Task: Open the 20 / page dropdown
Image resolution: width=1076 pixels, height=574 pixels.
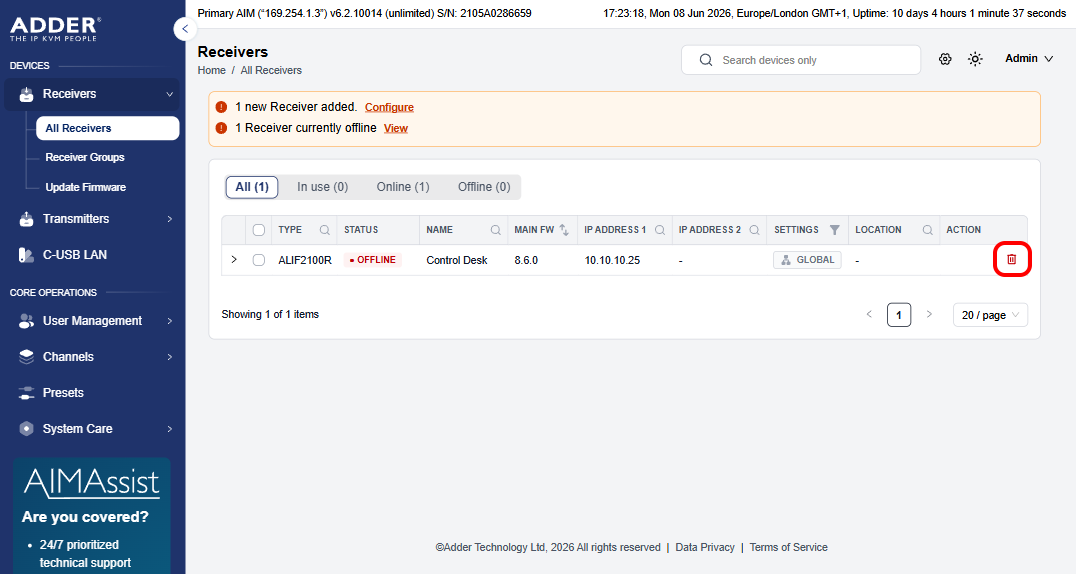Action: pos(990,314)
